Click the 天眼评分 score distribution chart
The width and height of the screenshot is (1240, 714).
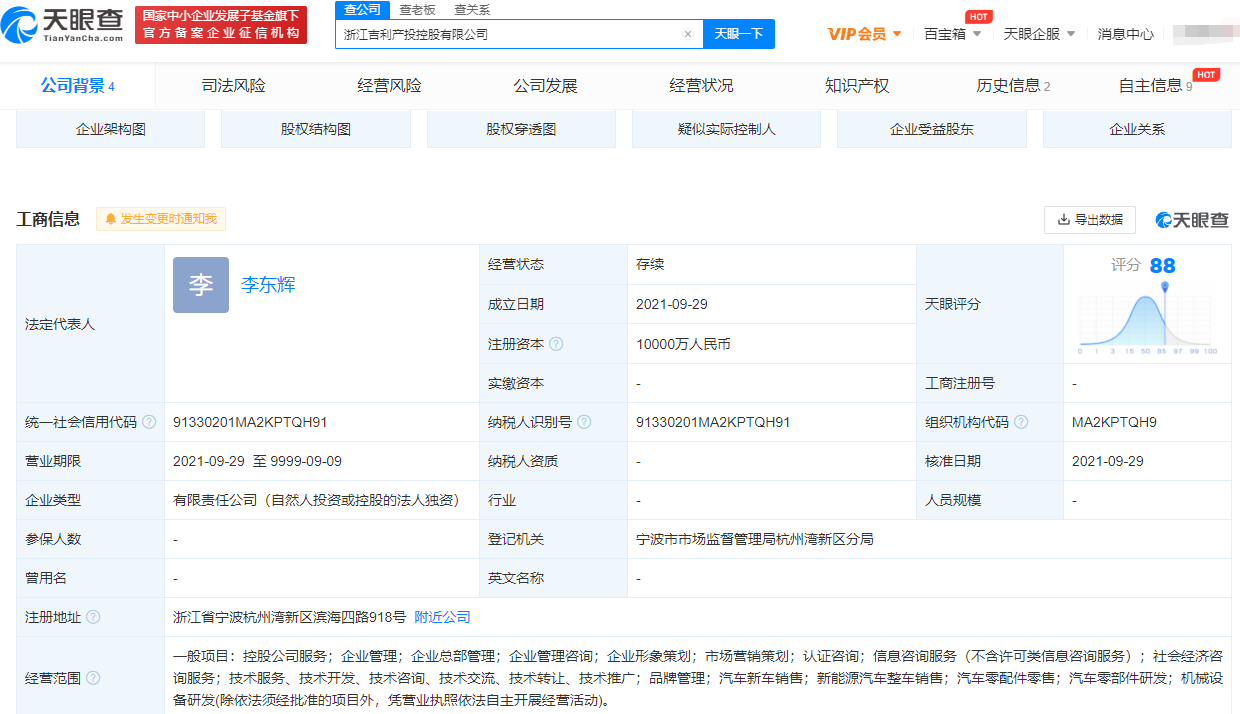click(x=1148, y=318)
